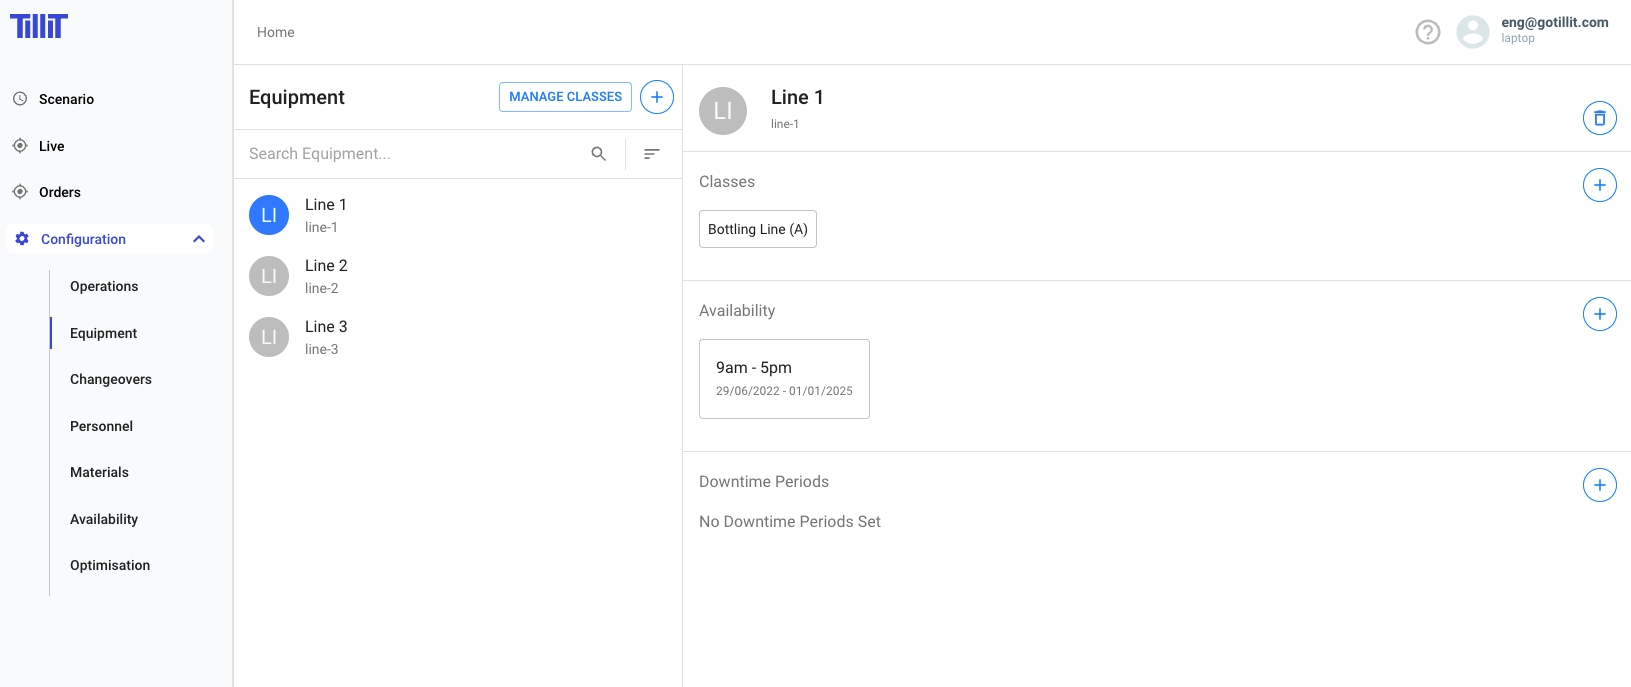The width and height of the screenshot is (1631, 687).
Task: Click the TilliT logo
Action: click(x=39, y=26)
